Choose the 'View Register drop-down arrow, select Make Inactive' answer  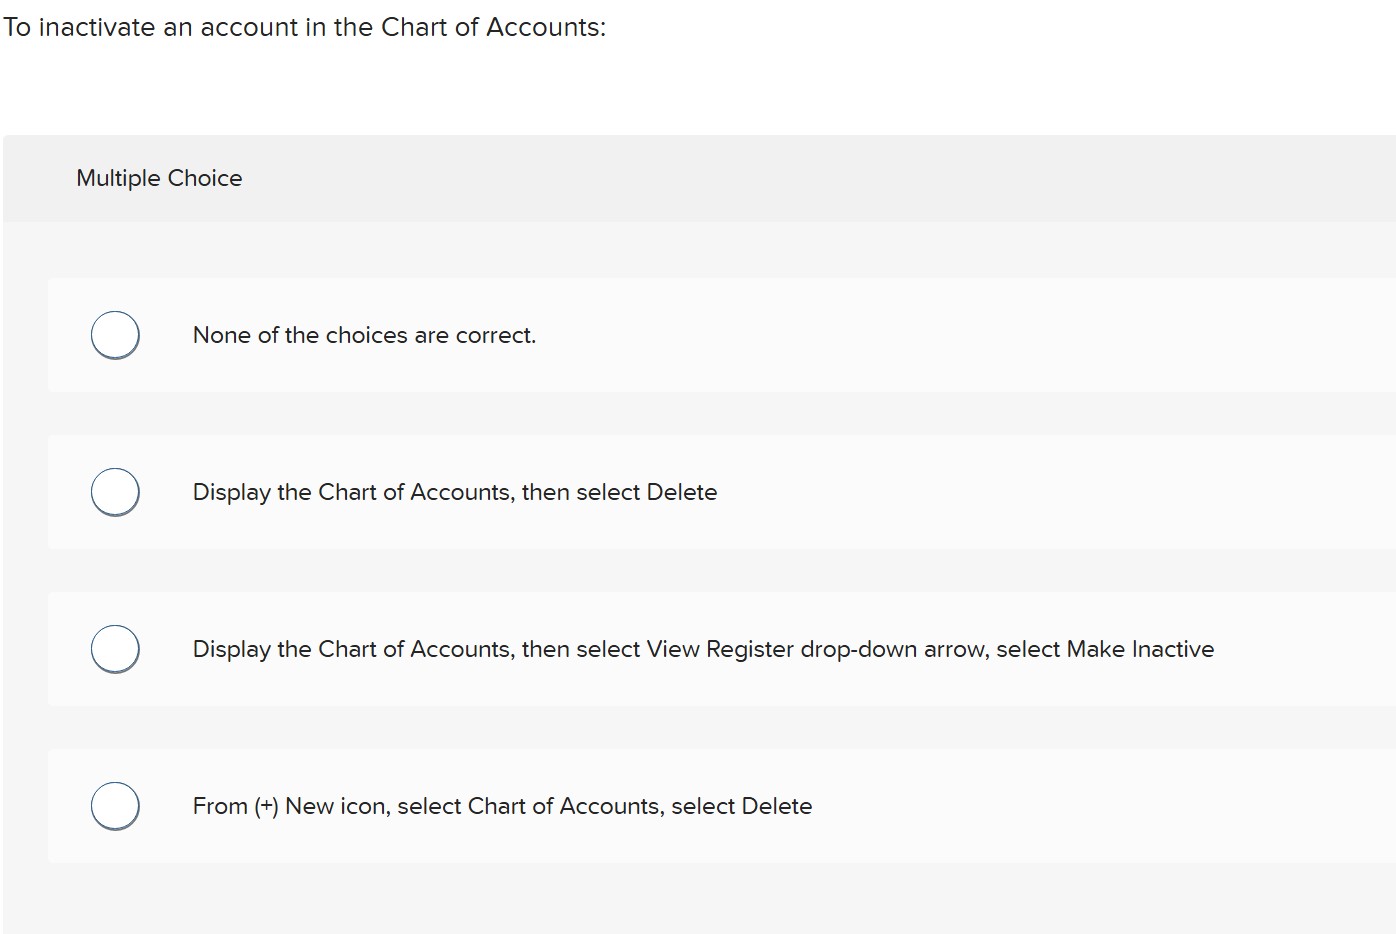click(x=115, y=648)
